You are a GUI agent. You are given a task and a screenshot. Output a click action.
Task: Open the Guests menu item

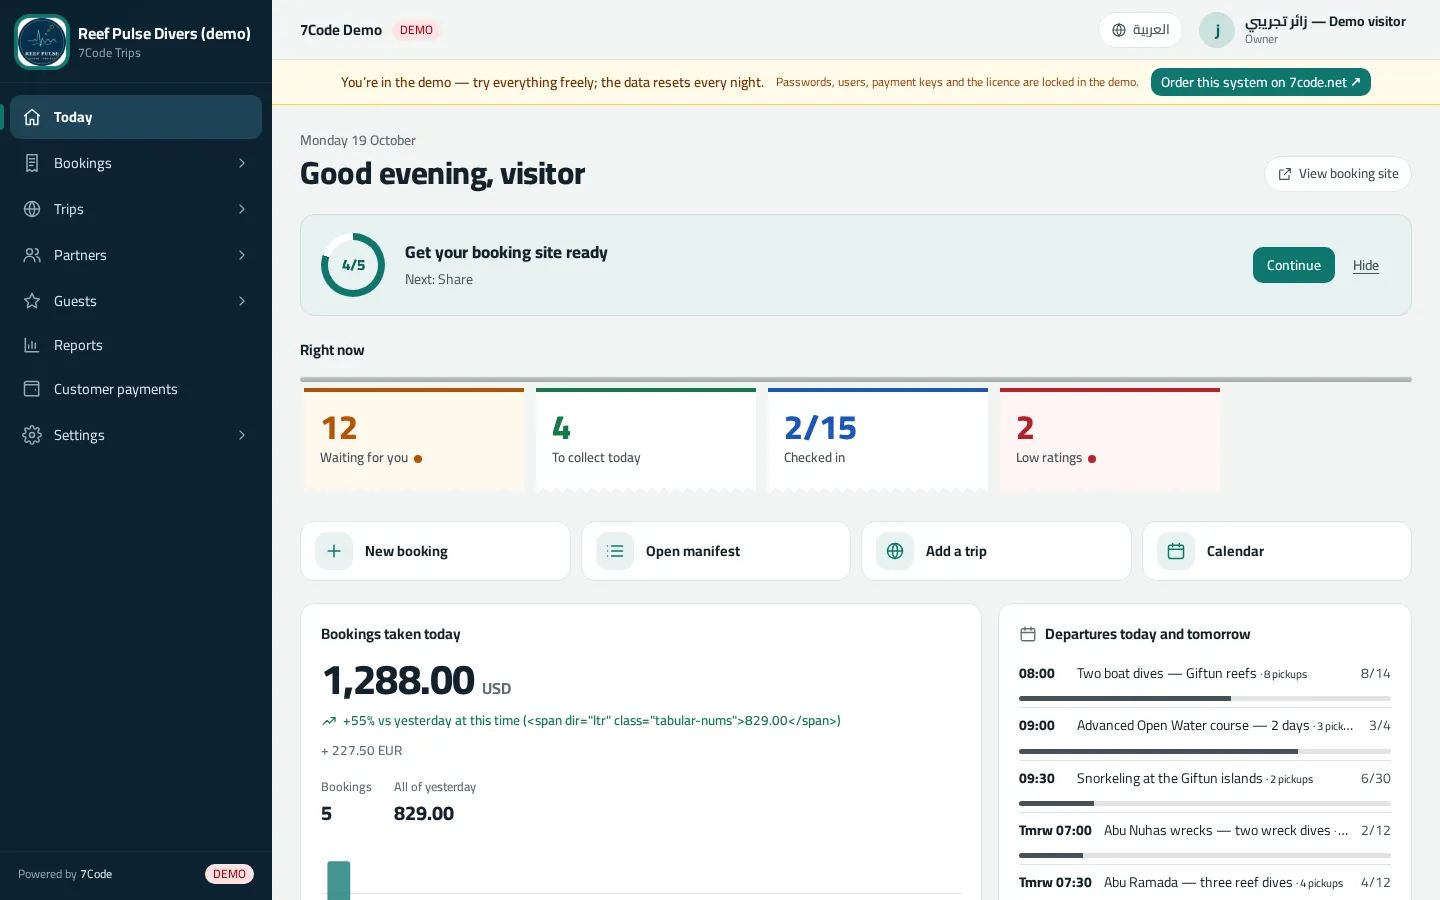136,301
